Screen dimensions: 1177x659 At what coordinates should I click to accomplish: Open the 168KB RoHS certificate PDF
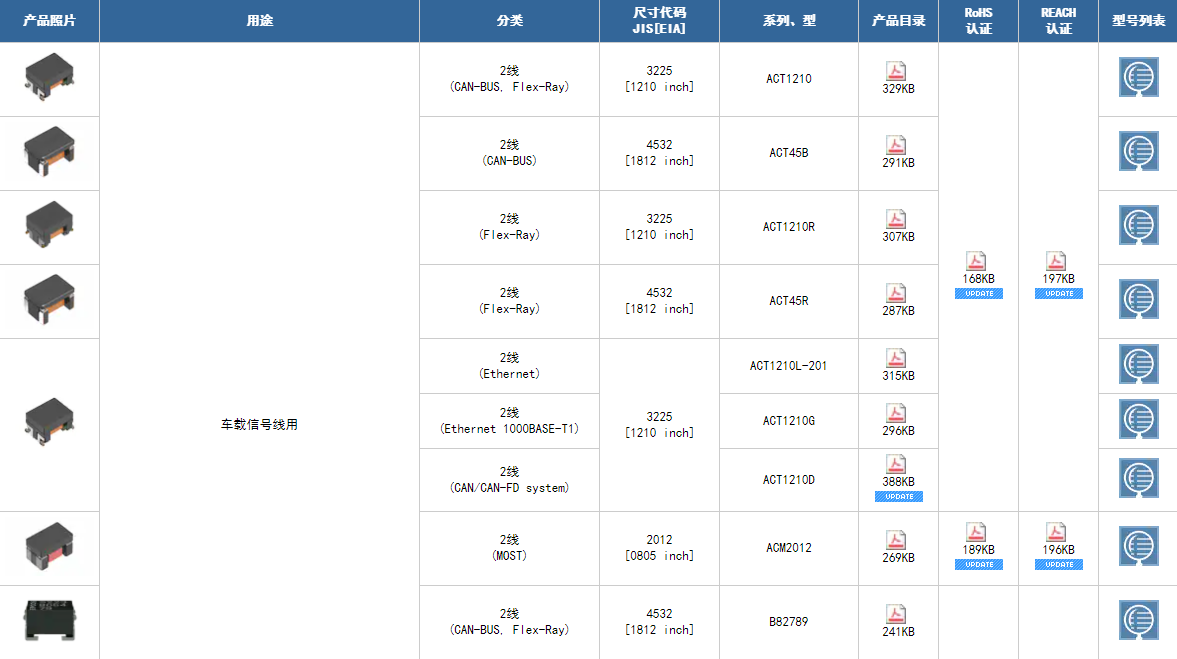tap(978, 262)
